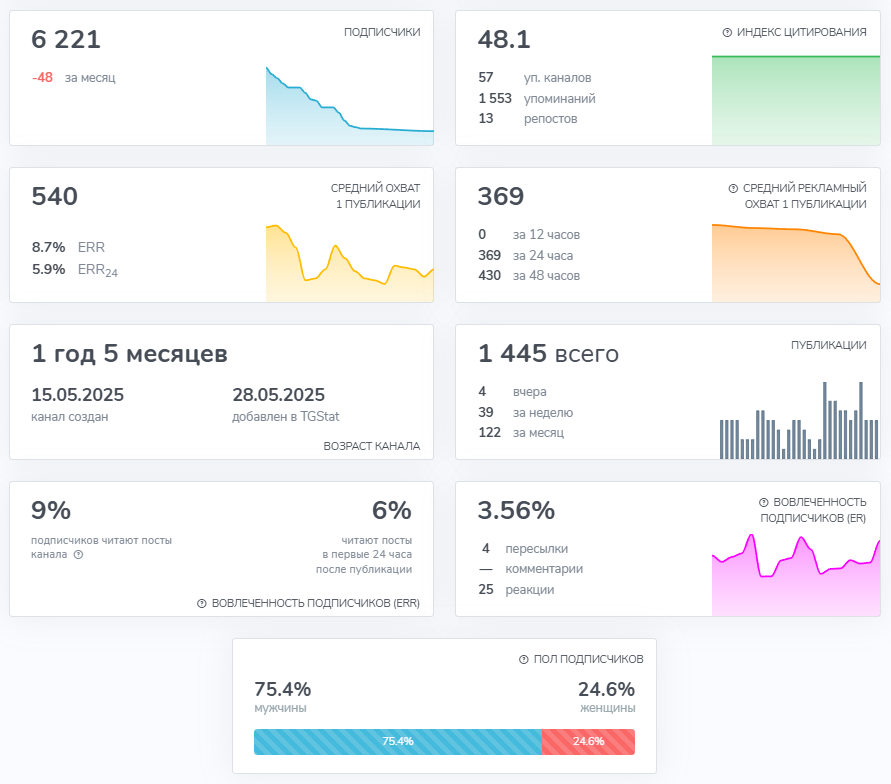Image resolution: width=891 pixels, height=784 pixels.
Task: Open the help icon beside ПОЛ ПОДПИСЧИКОВ
Action: [524, 660]
